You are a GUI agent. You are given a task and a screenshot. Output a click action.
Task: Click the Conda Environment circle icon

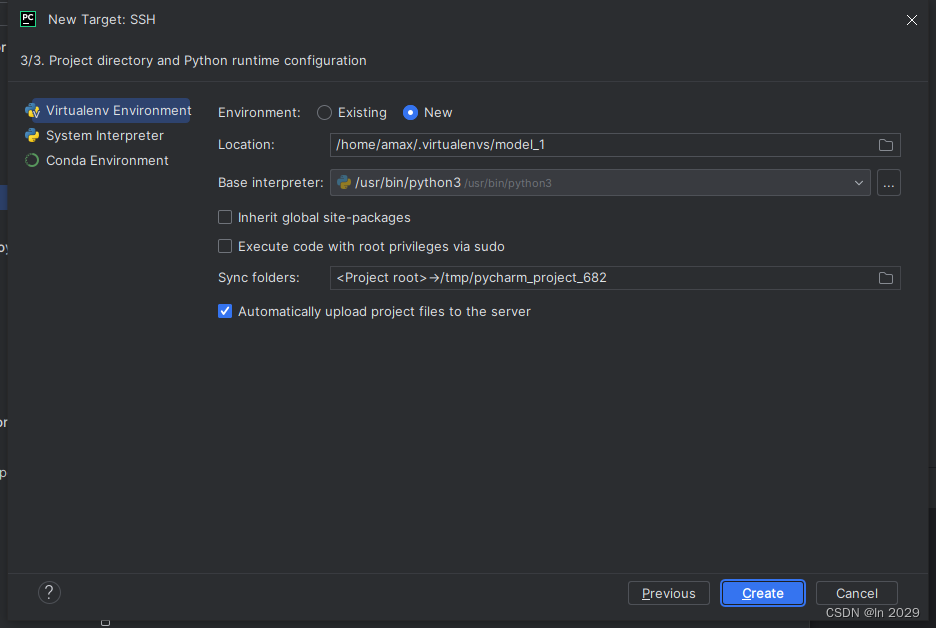coord(32,161)
